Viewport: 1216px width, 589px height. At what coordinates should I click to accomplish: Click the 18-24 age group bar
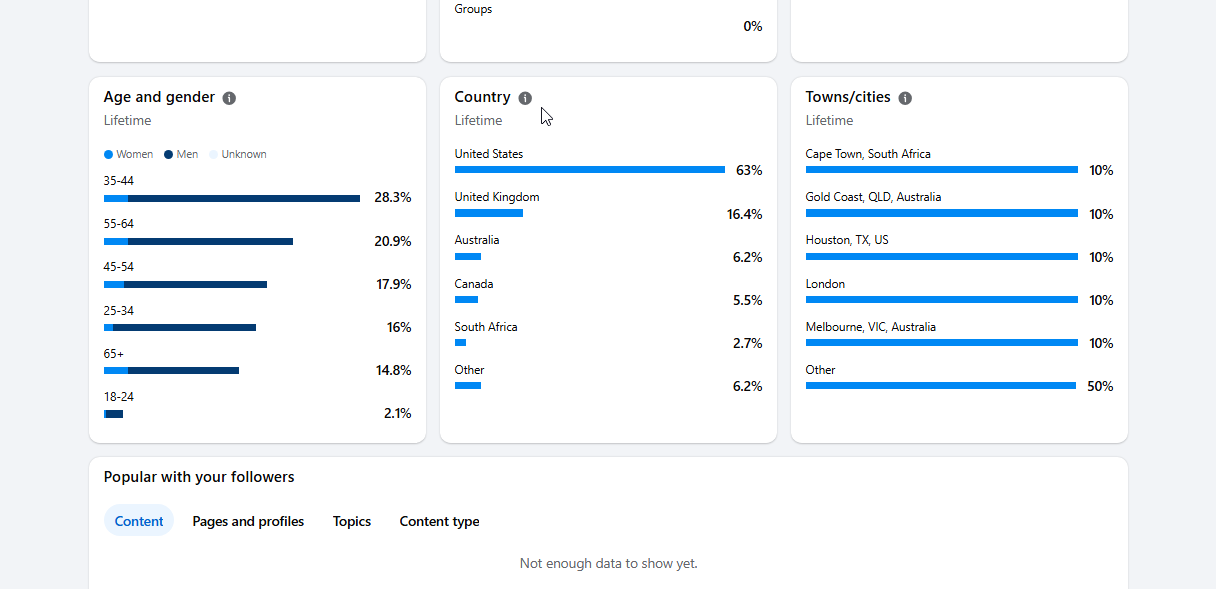114,413
